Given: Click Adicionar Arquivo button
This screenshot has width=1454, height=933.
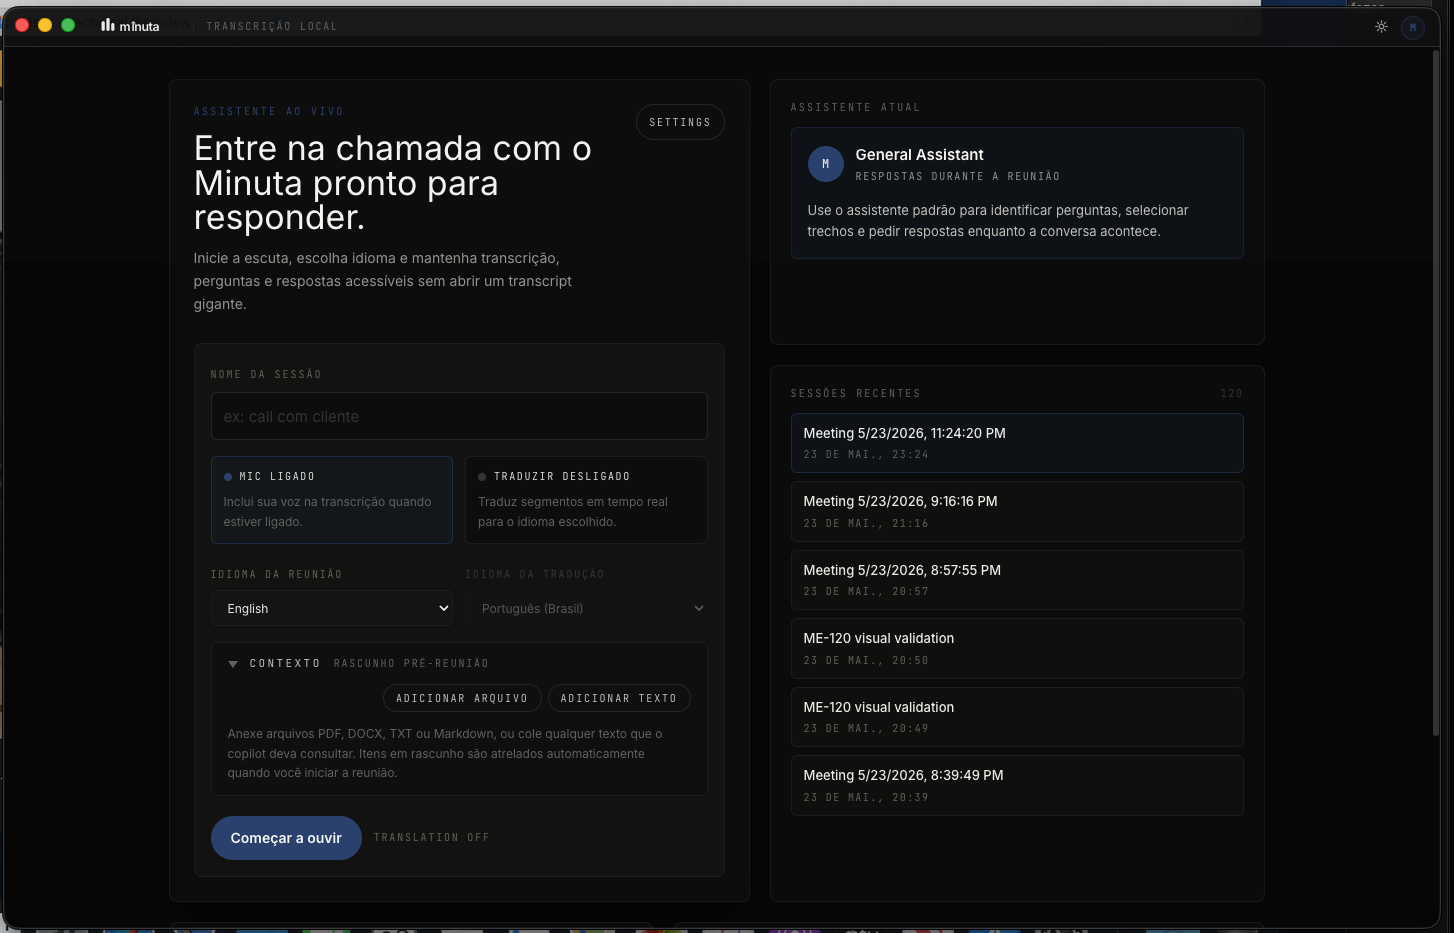Looking at the screenshot, I should point(462,698).
